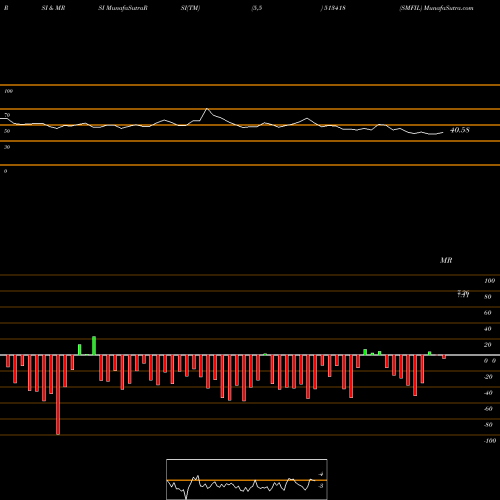Click the 40 label on MR axis
Screen dimensions: 500x500
(x=488, y=329)
